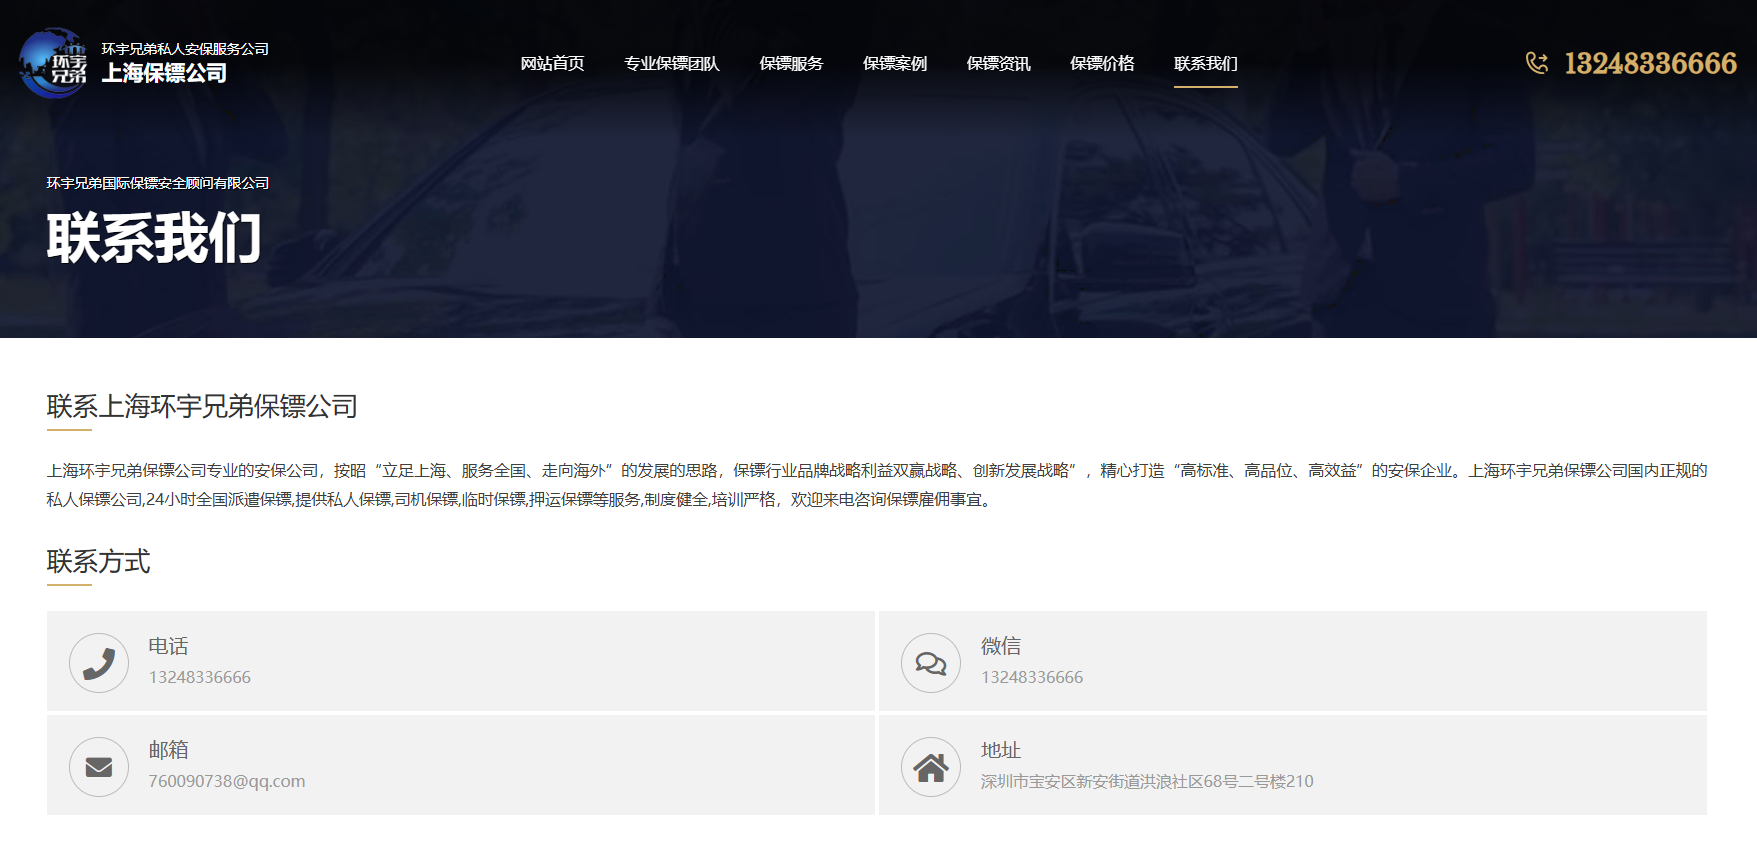Click the envelope icon in 邮箱 card
The height and width of the screenshot is (845, 1757).
[x=99, y=767]
